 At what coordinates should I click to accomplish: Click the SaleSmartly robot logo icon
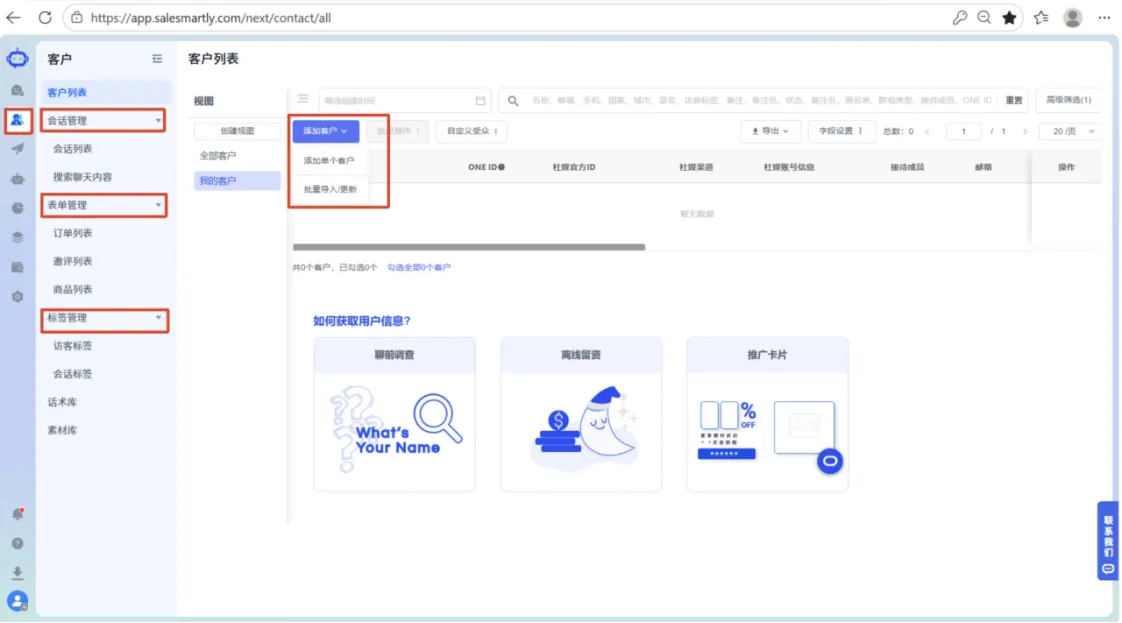click(x=17, y=59)
